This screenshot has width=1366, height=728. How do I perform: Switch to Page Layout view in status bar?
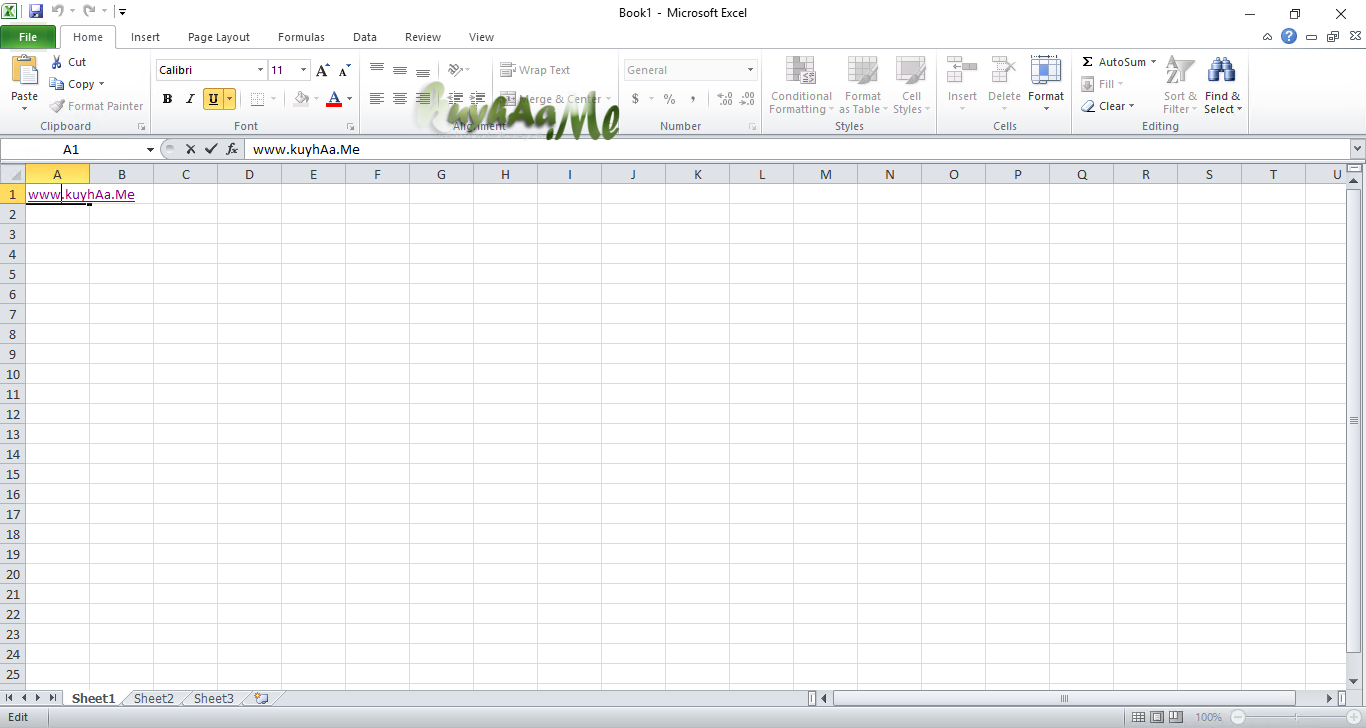click(x=1157, y=717)
